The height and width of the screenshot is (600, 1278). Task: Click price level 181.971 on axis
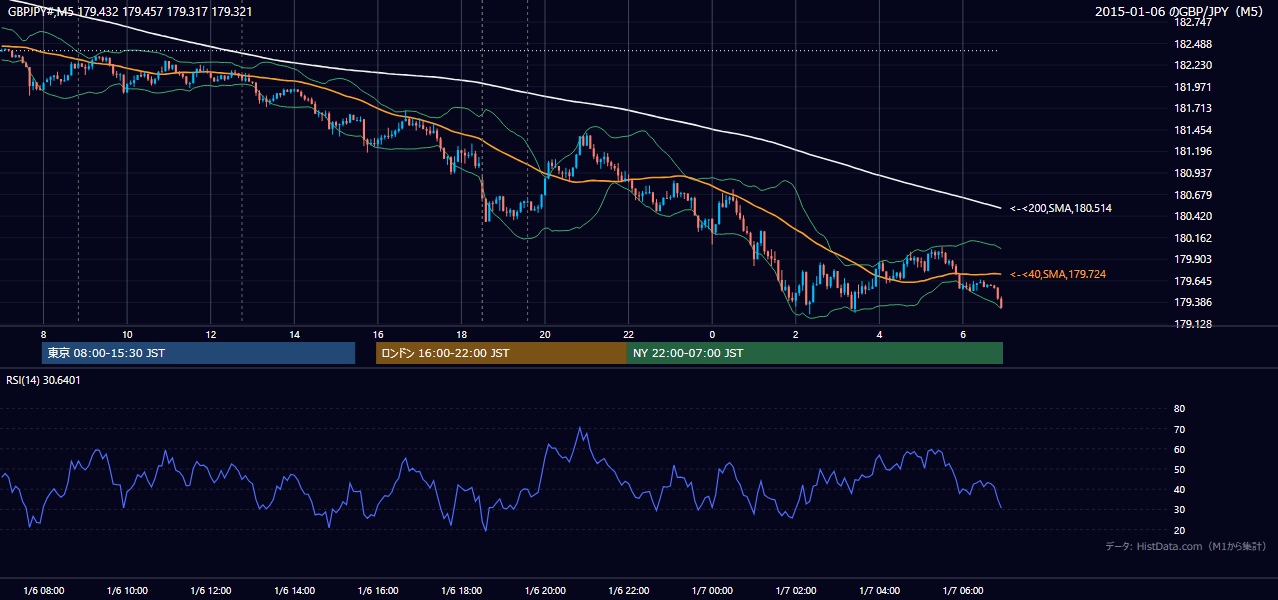pos(1192,87)
